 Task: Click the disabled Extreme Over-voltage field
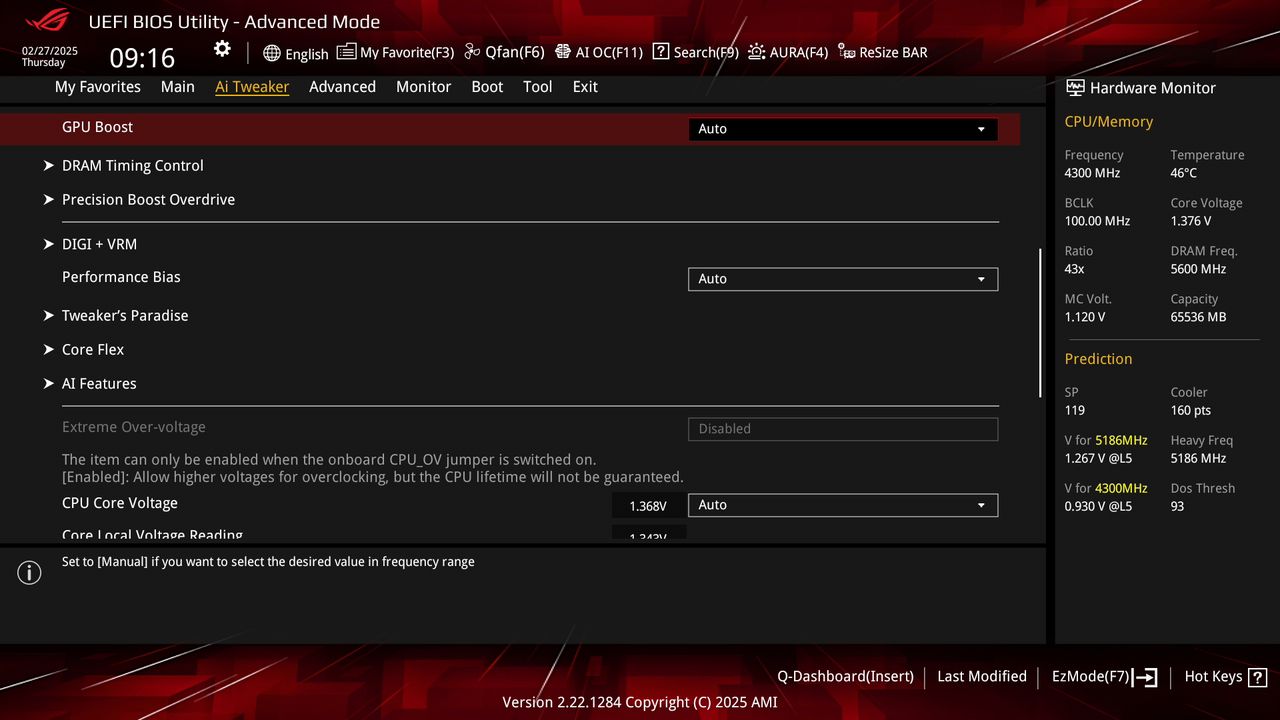pos(843,429)
